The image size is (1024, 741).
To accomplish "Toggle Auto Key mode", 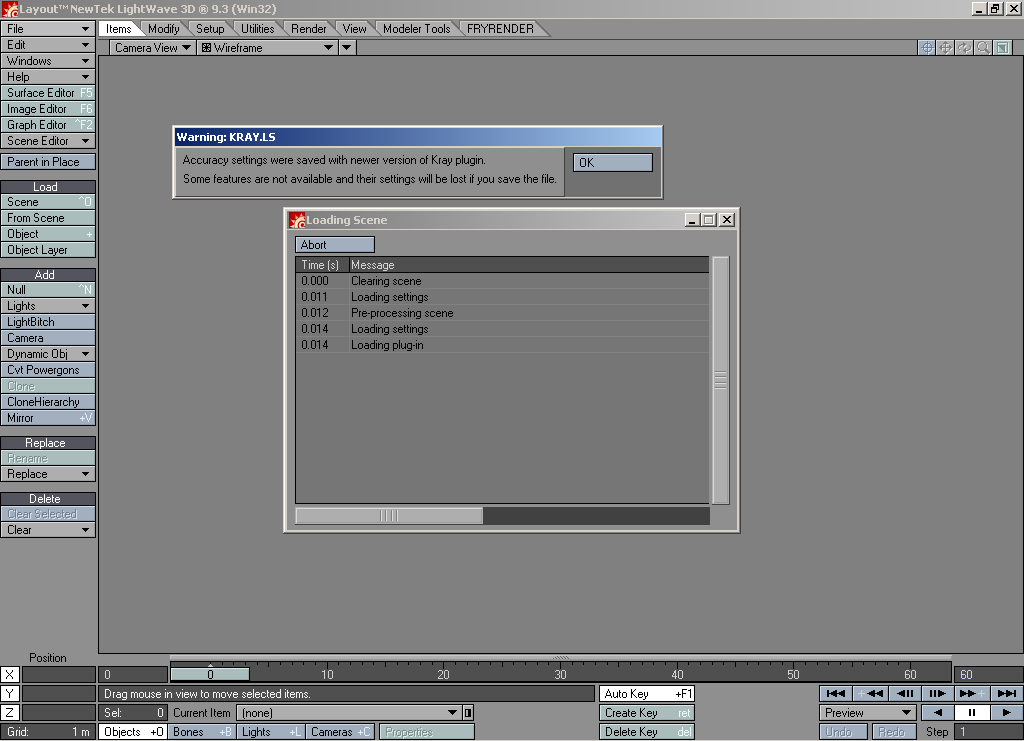I will (647, 693).
